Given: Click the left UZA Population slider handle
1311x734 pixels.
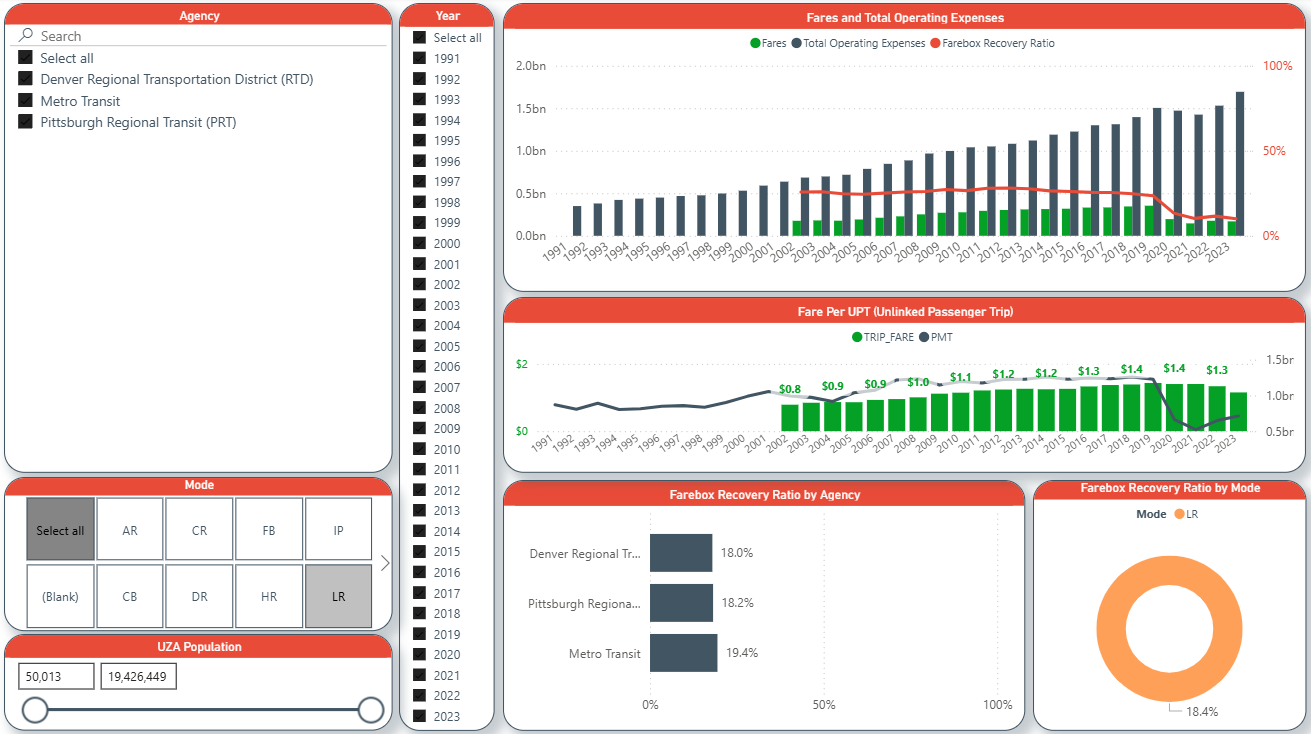Looking at the screenshot, I should point(35,710).
